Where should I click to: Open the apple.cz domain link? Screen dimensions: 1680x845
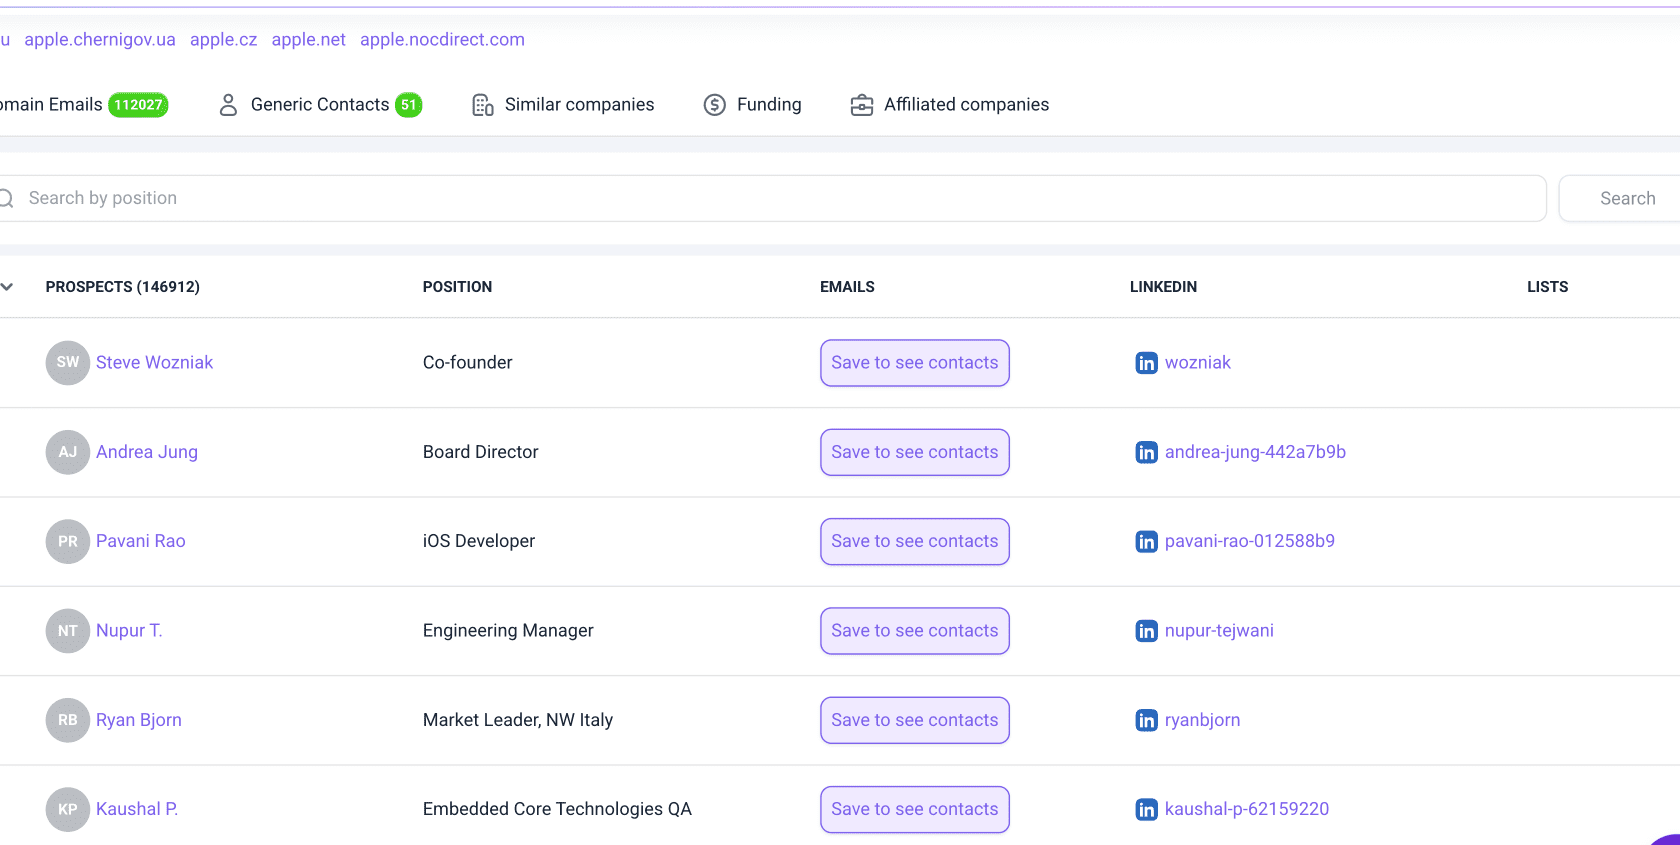point(223,40)
